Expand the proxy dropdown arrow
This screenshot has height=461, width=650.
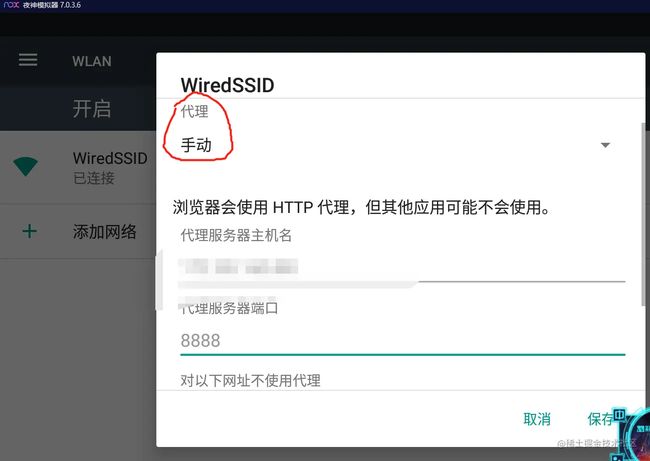coord(605,145)
